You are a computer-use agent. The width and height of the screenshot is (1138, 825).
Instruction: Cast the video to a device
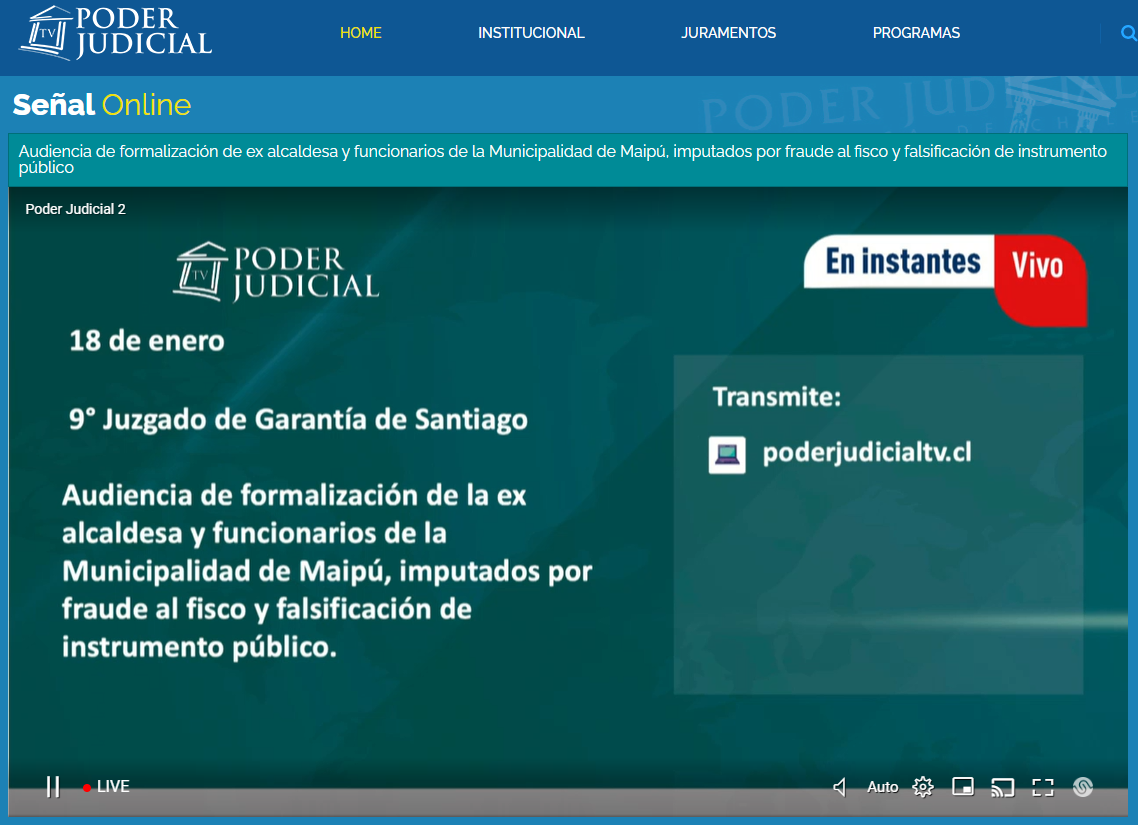[x=1002, y=787]
